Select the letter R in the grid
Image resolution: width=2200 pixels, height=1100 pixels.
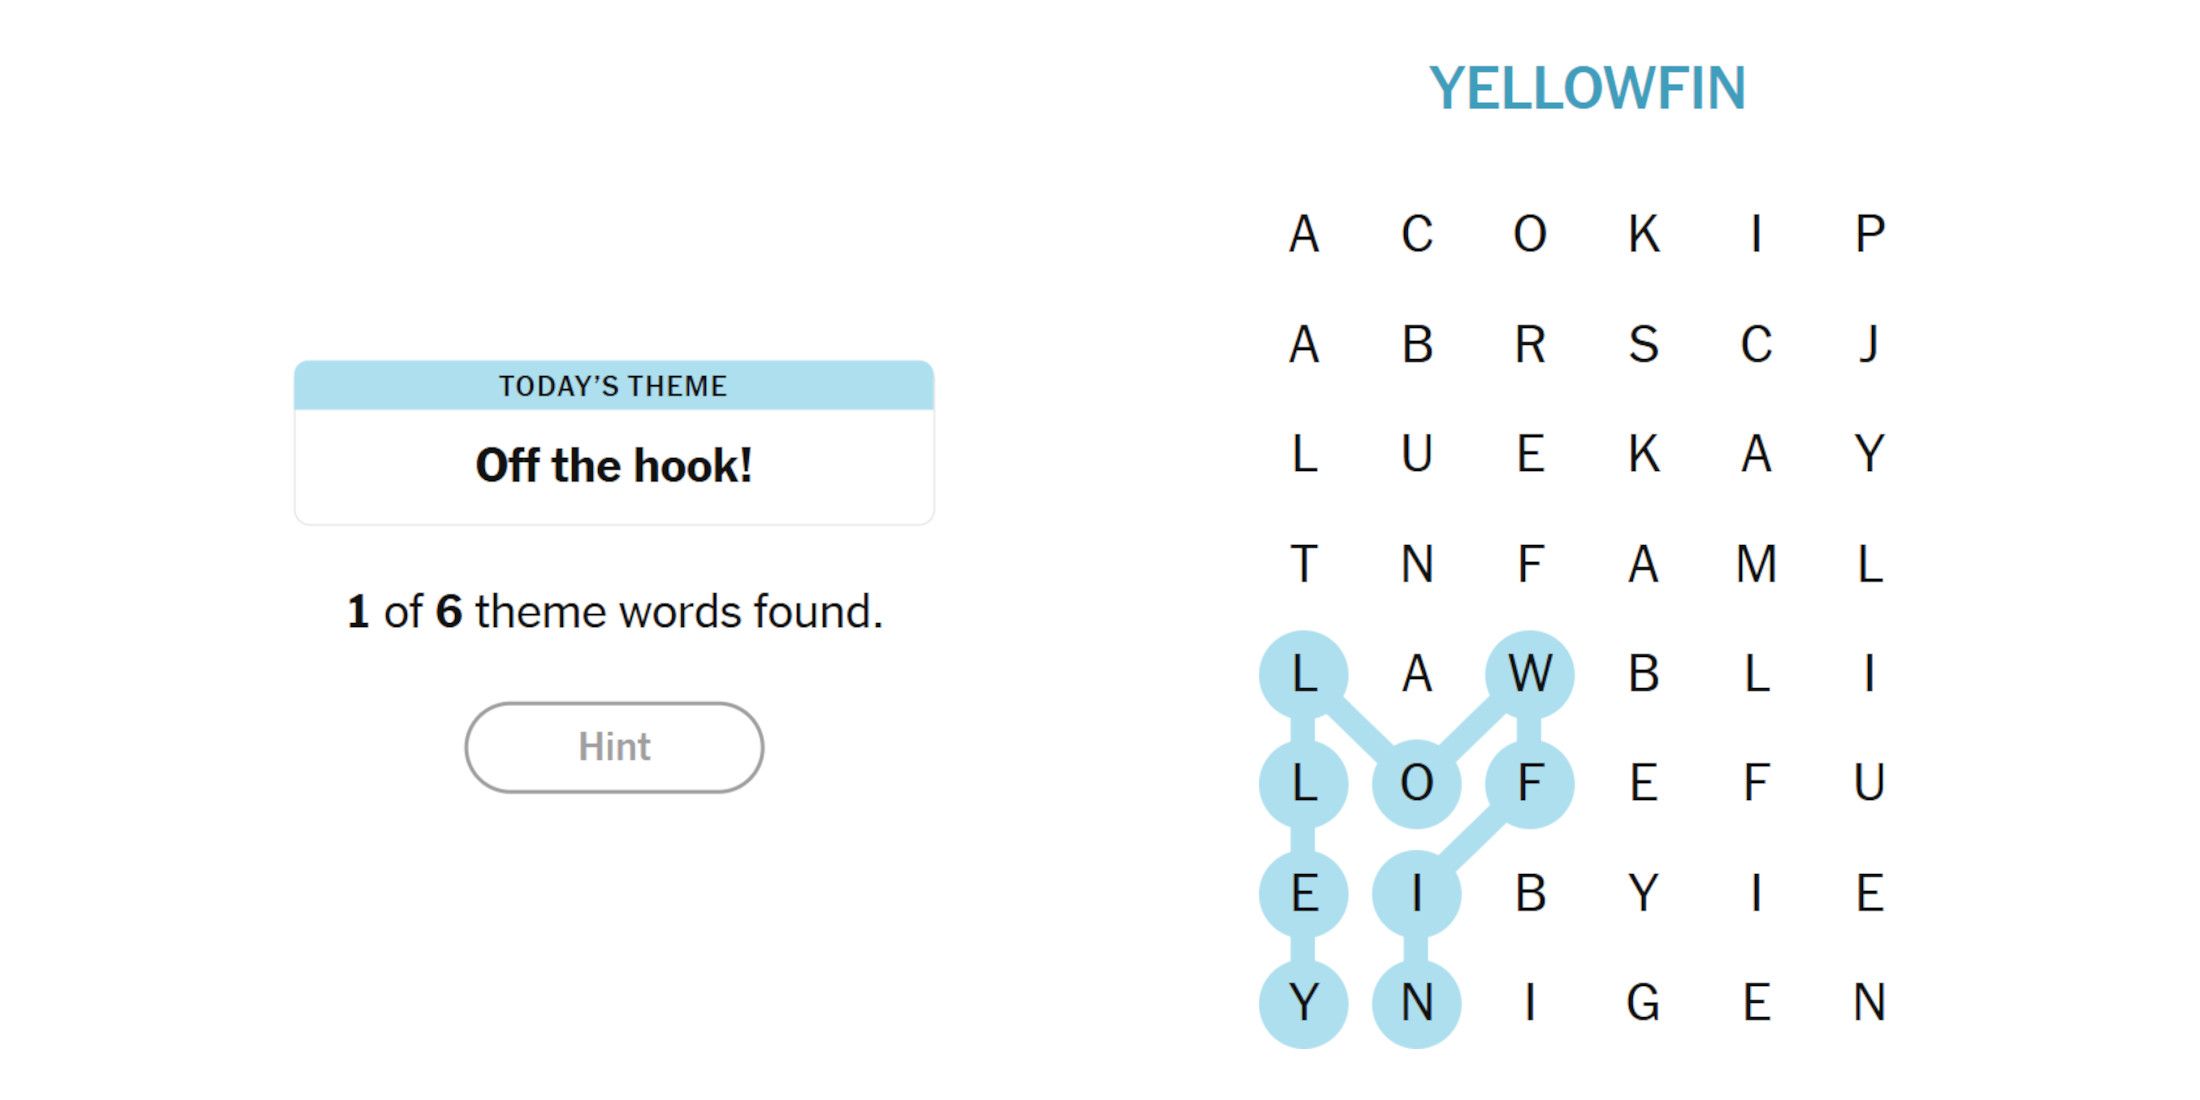pos(1530,344)
